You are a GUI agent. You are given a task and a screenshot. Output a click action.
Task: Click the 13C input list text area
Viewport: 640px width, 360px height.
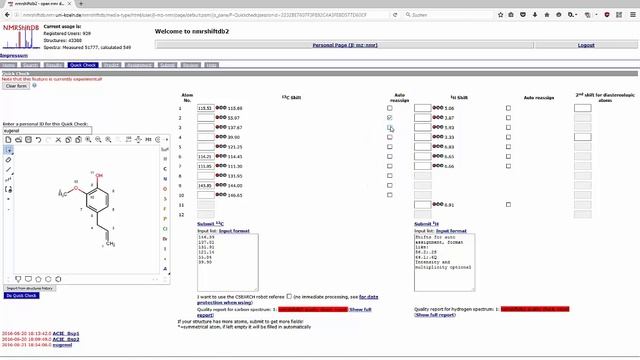pyautogui.click(x=228, y=262)
